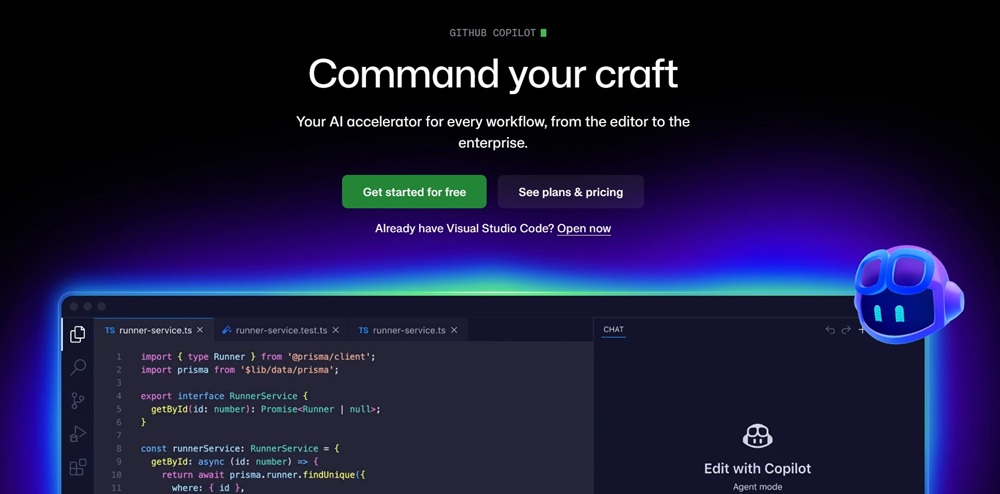Click the redo arrow in Chat panel header
This screenshot has height=494, width=1000.
pyautogui.click(x=846, y=330)
